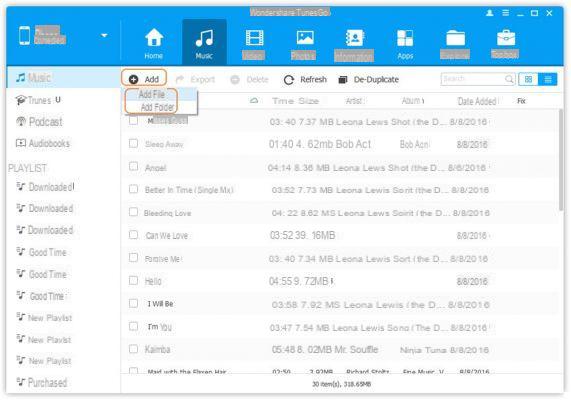Open the Home section
Viewport: 571px width, 400px height.
click(154, 44)
